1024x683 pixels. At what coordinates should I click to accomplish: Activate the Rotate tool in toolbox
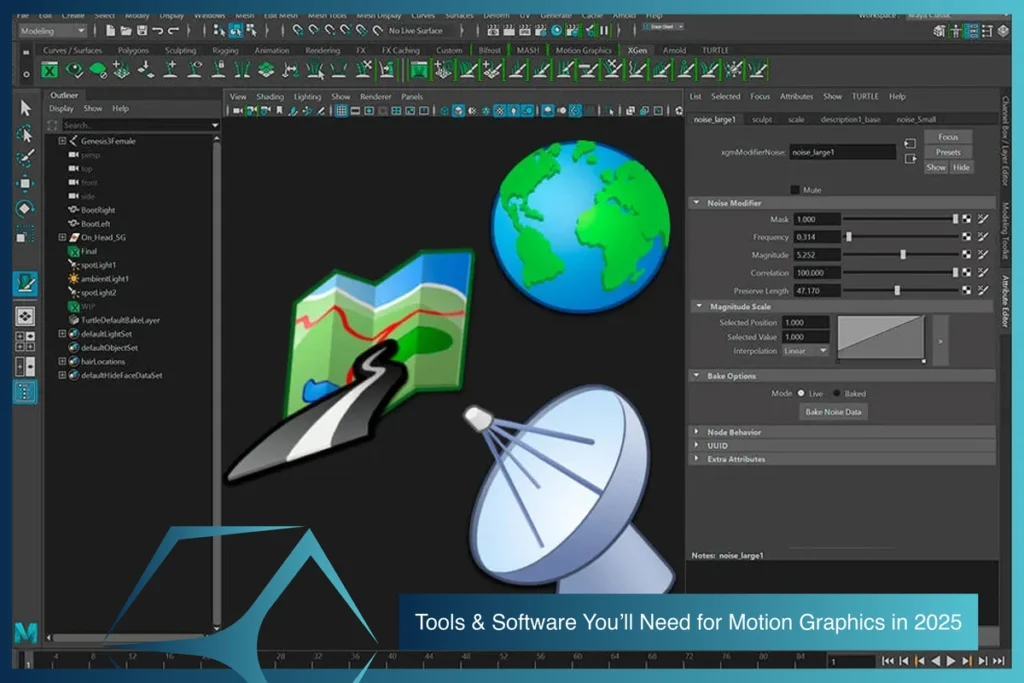tap(26, 209)
